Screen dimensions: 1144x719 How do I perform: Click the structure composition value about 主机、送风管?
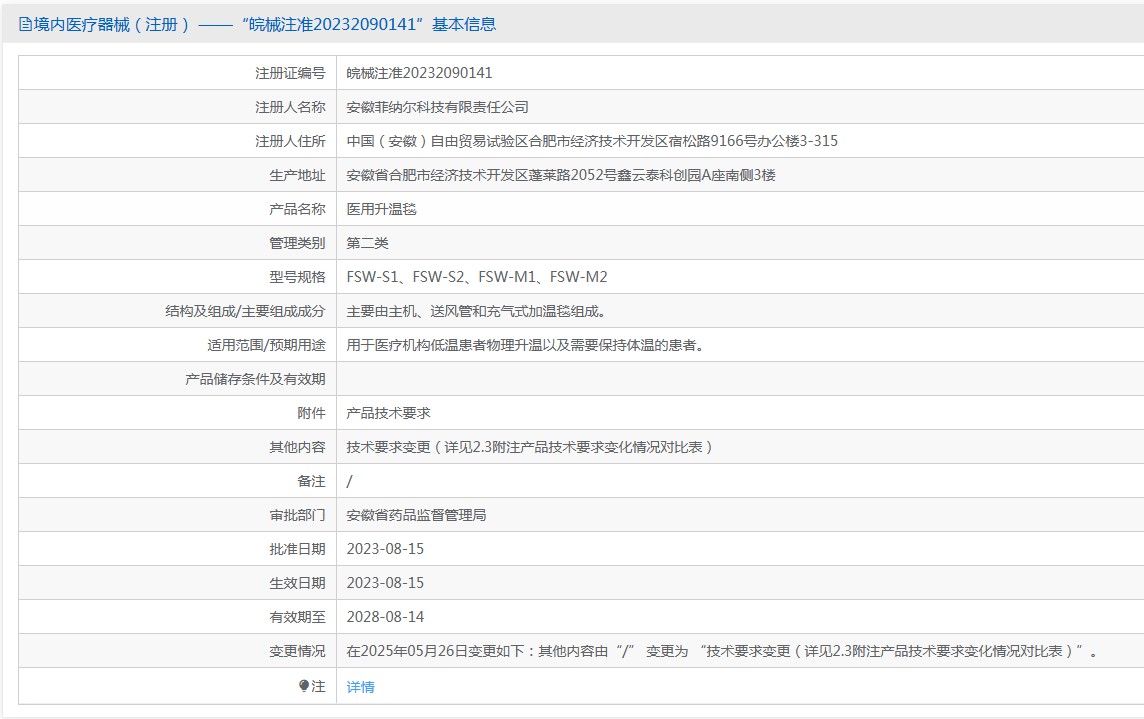coord(475,311)
